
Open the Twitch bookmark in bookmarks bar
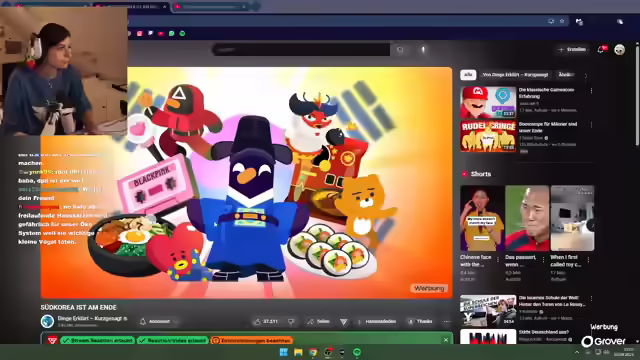coord(150,33)
